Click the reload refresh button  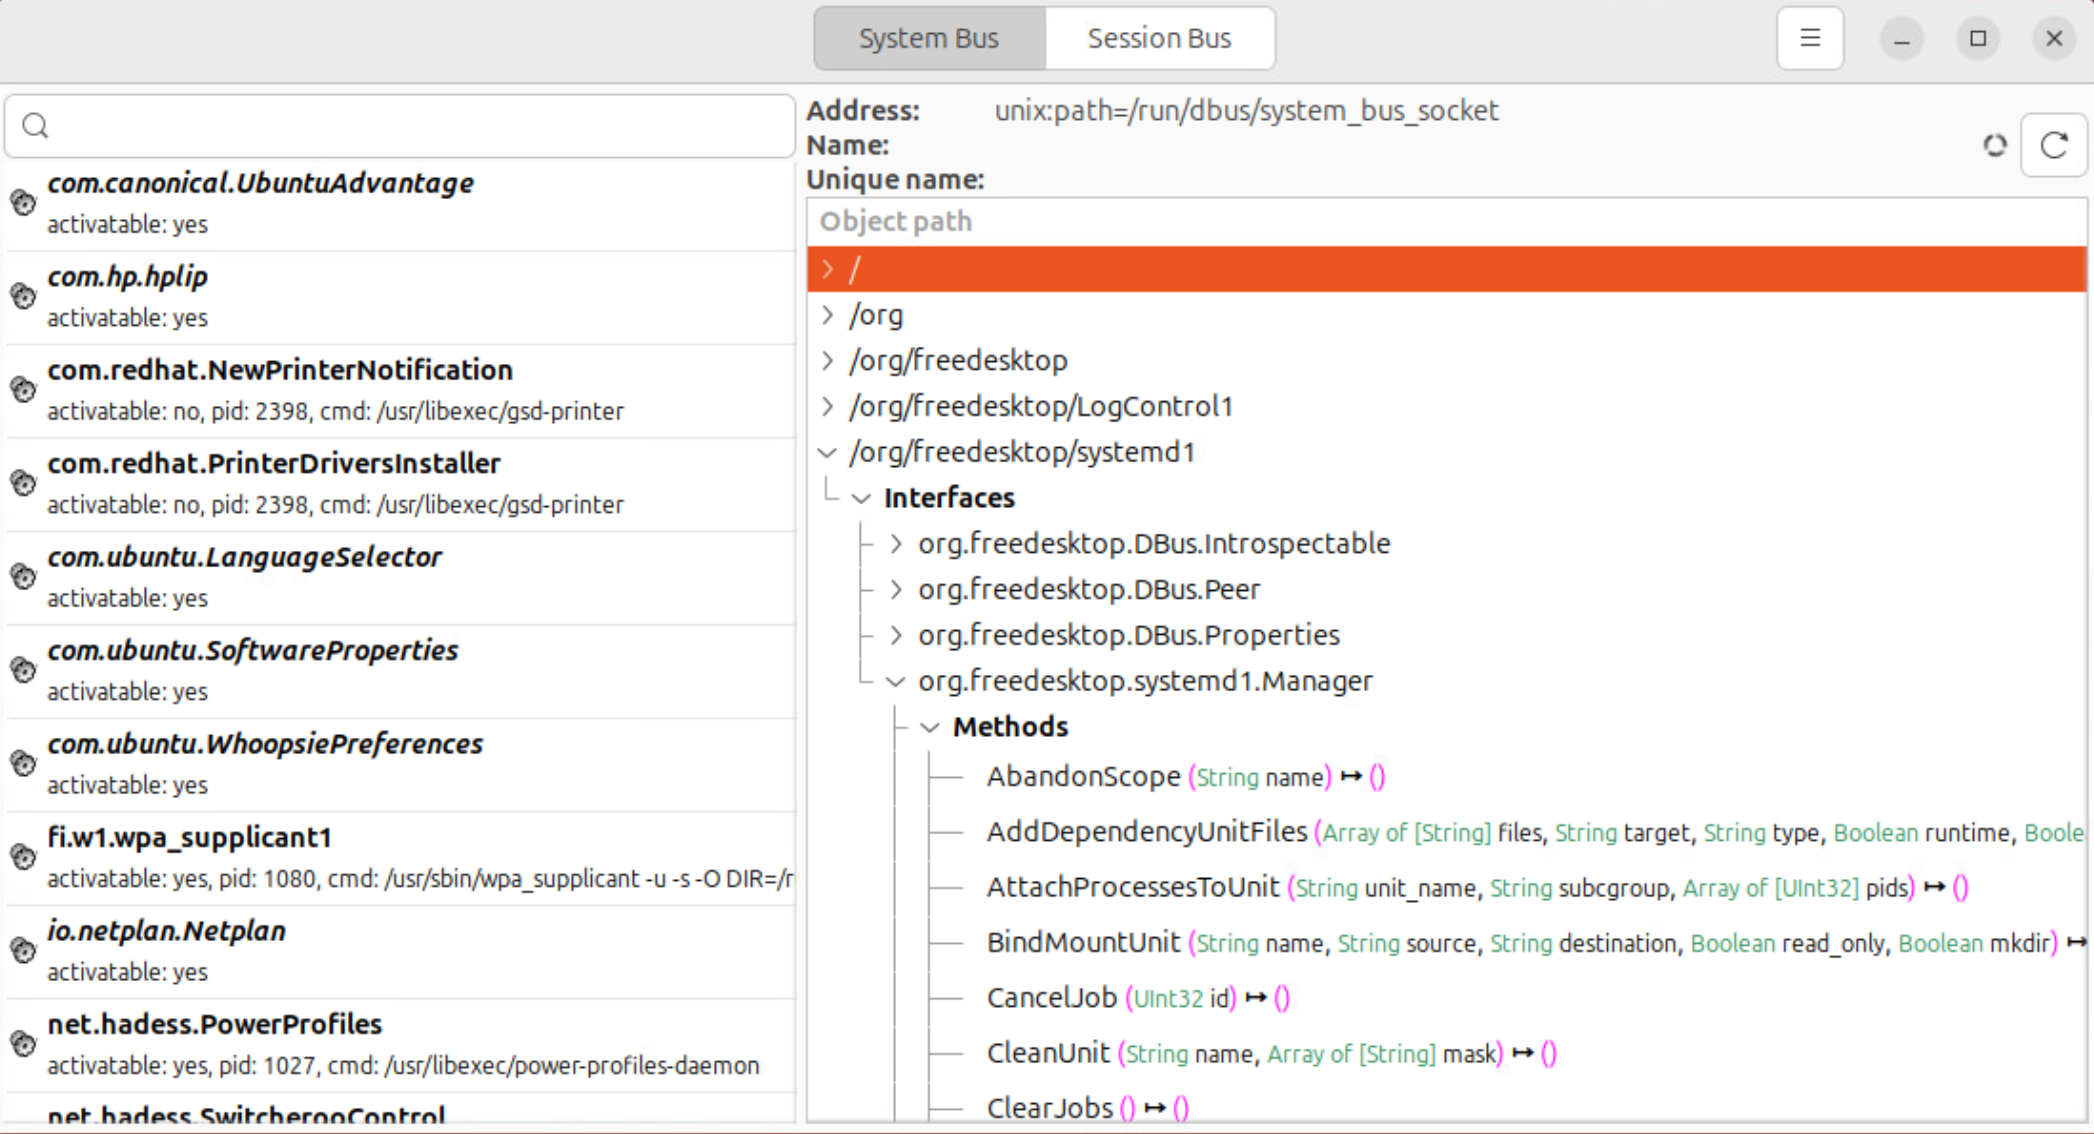click(2054, 145)
